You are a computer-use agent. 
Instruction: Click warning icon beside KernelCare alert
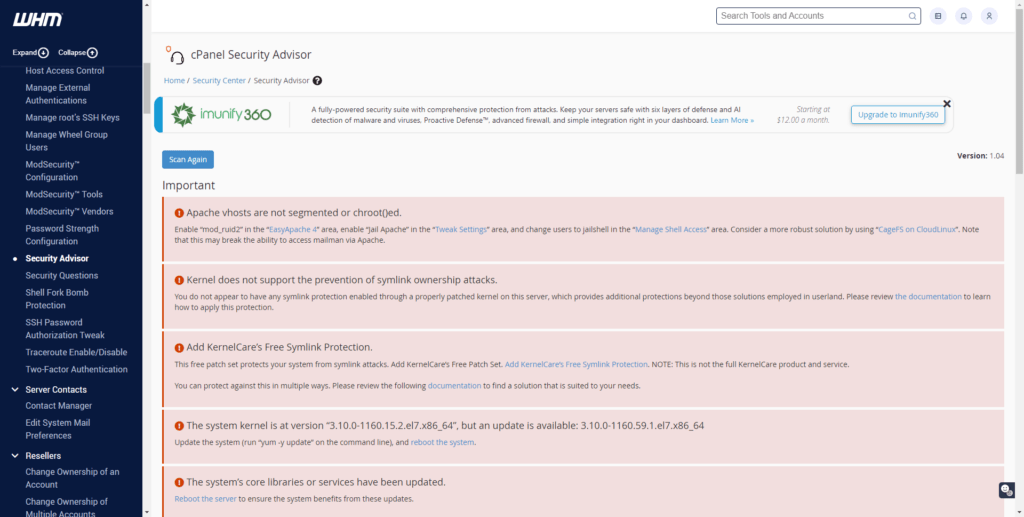[x=179, y=347]
